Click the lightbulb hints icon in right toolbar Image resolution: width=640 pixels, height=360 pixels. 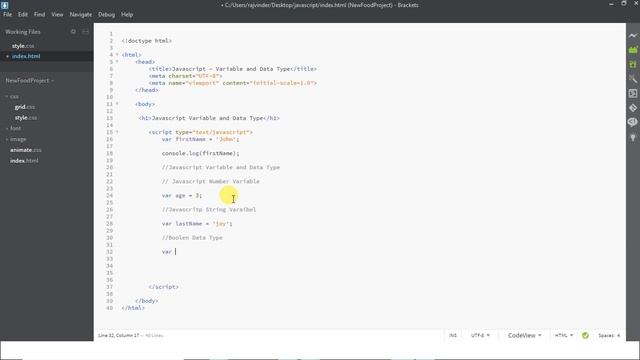click(x=633, y=137)
